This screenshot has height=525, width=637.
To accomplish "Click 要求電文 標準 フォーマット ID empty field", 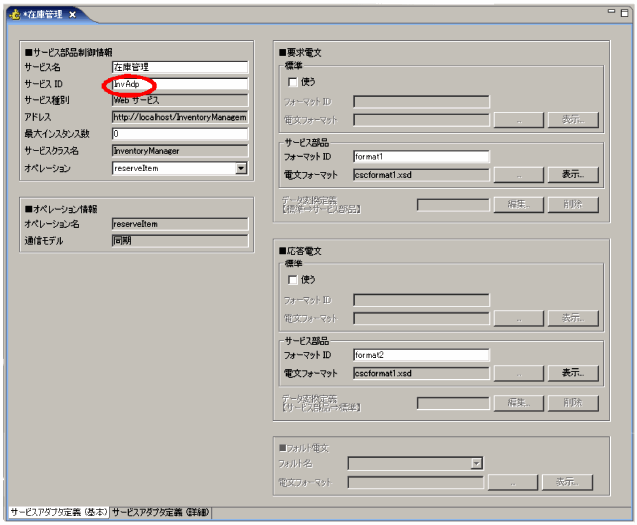I will (421, 102).
